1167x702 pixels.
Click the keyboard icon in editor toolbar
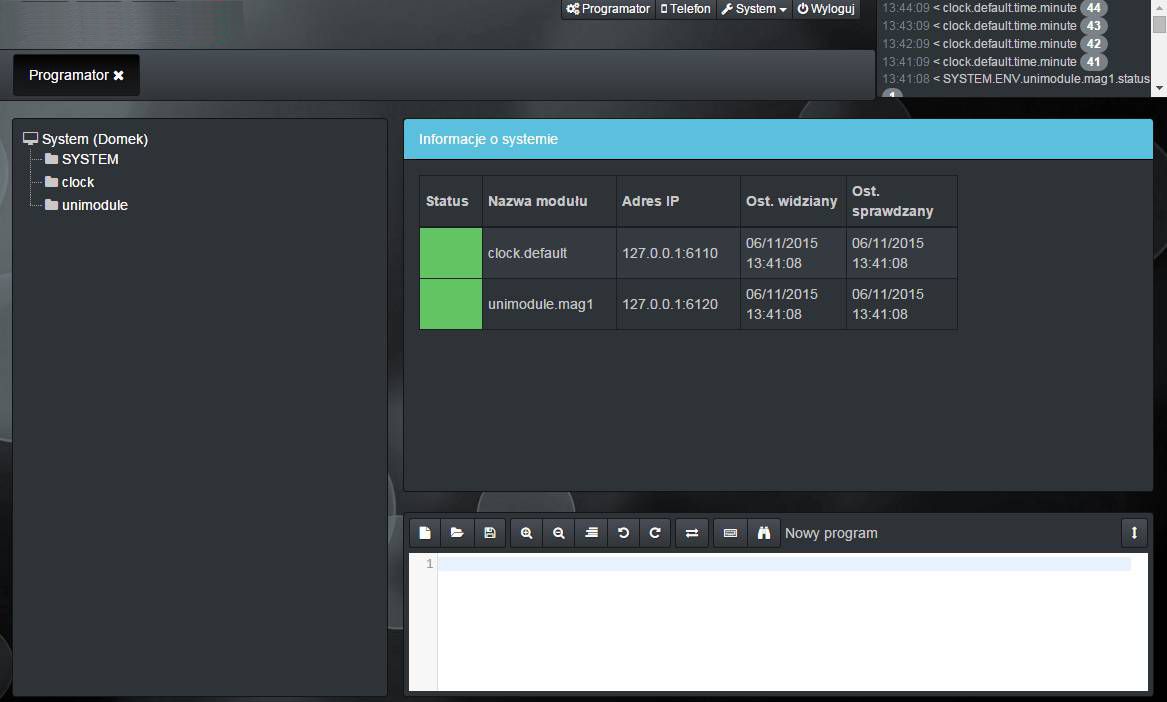[x=730, y=533]
